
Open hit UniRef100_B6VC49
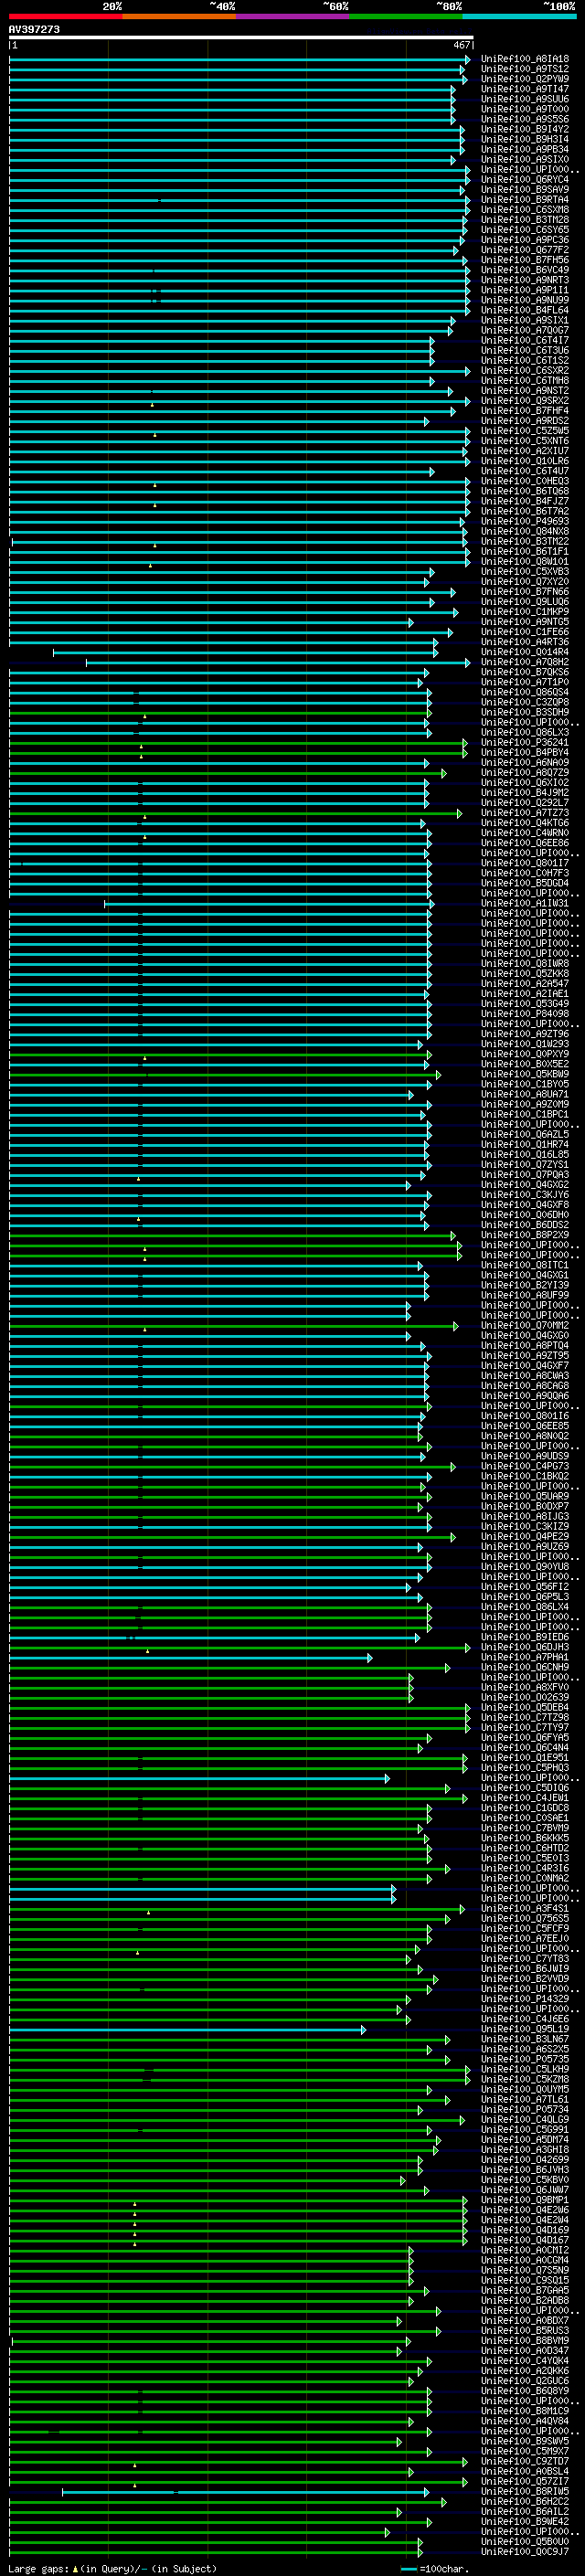[525, 270]
